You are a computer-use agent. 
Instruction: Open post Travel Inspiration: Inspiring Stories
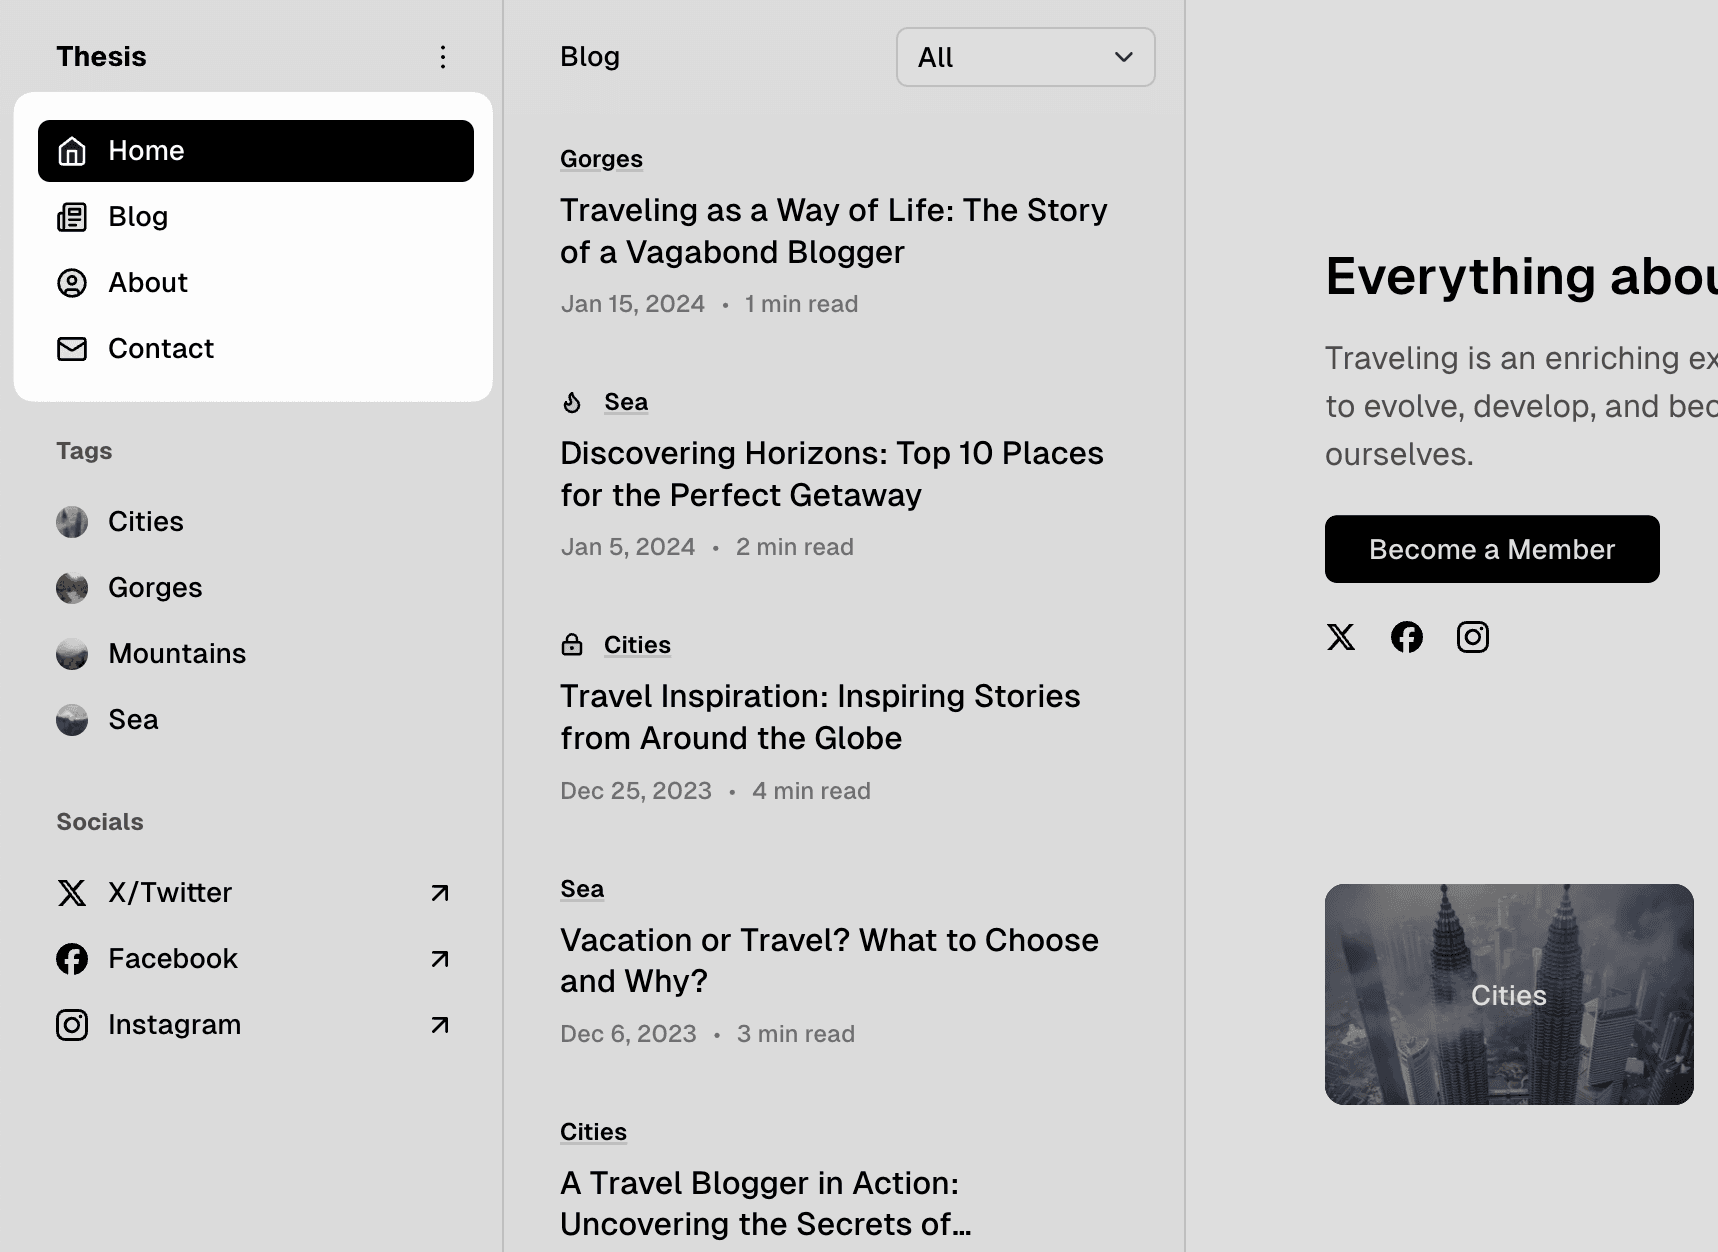[820, 717]
